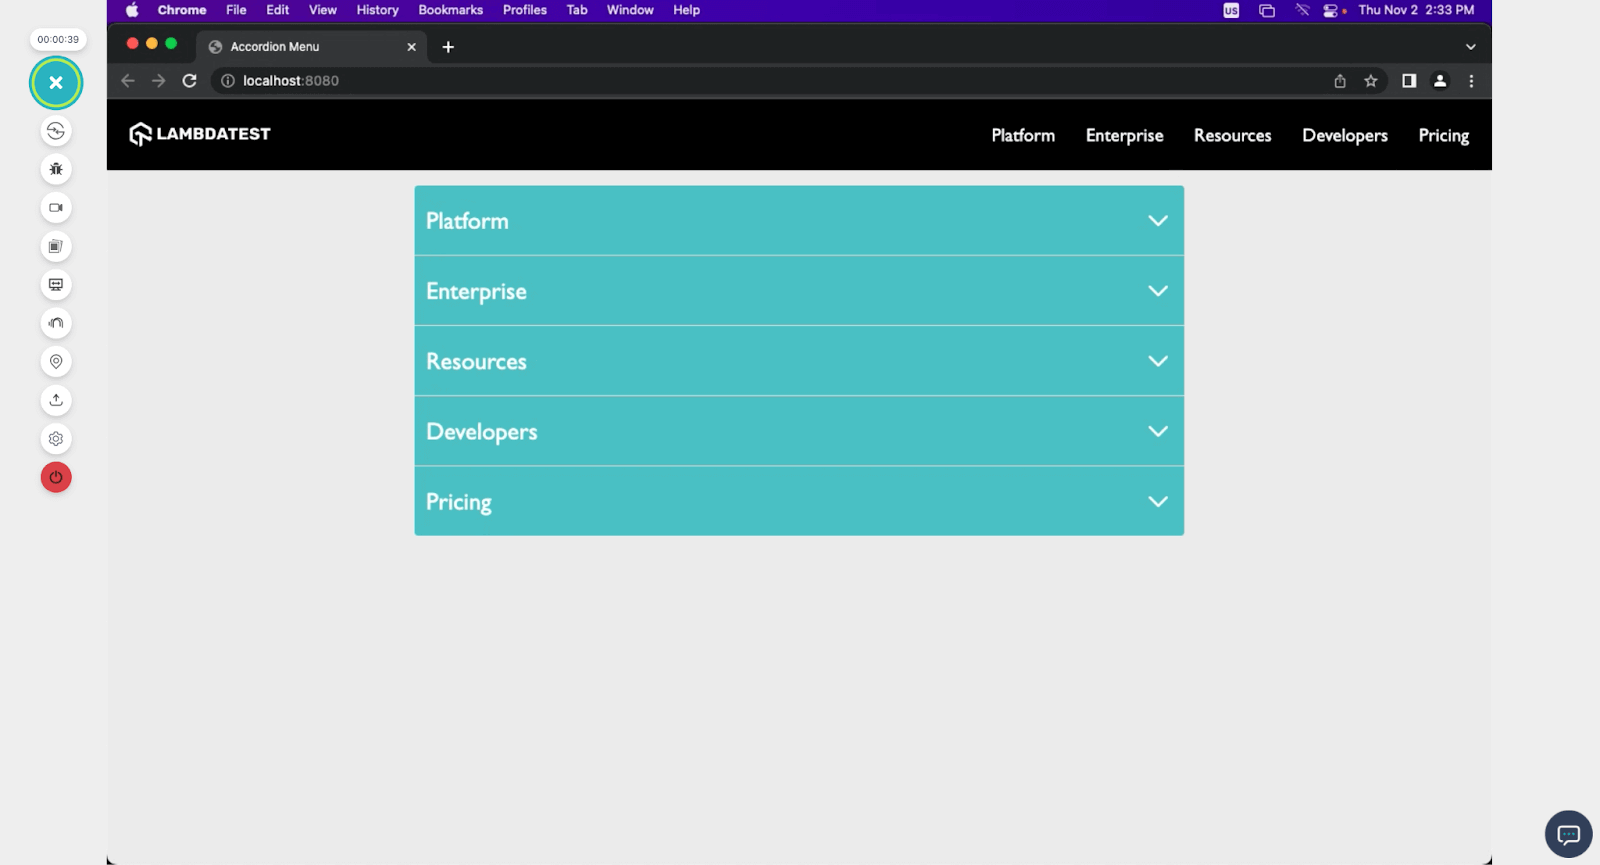Click the Wi-Fi off status icon
1600x865 pixels.
pos(1302,10)
